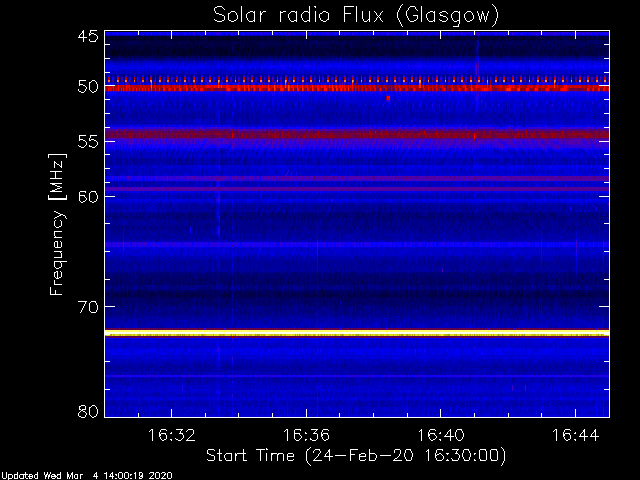This screenshot has height=480, width=640.
Task: Click the 80 frequency tick label
Action: click(x=88, y=411)
